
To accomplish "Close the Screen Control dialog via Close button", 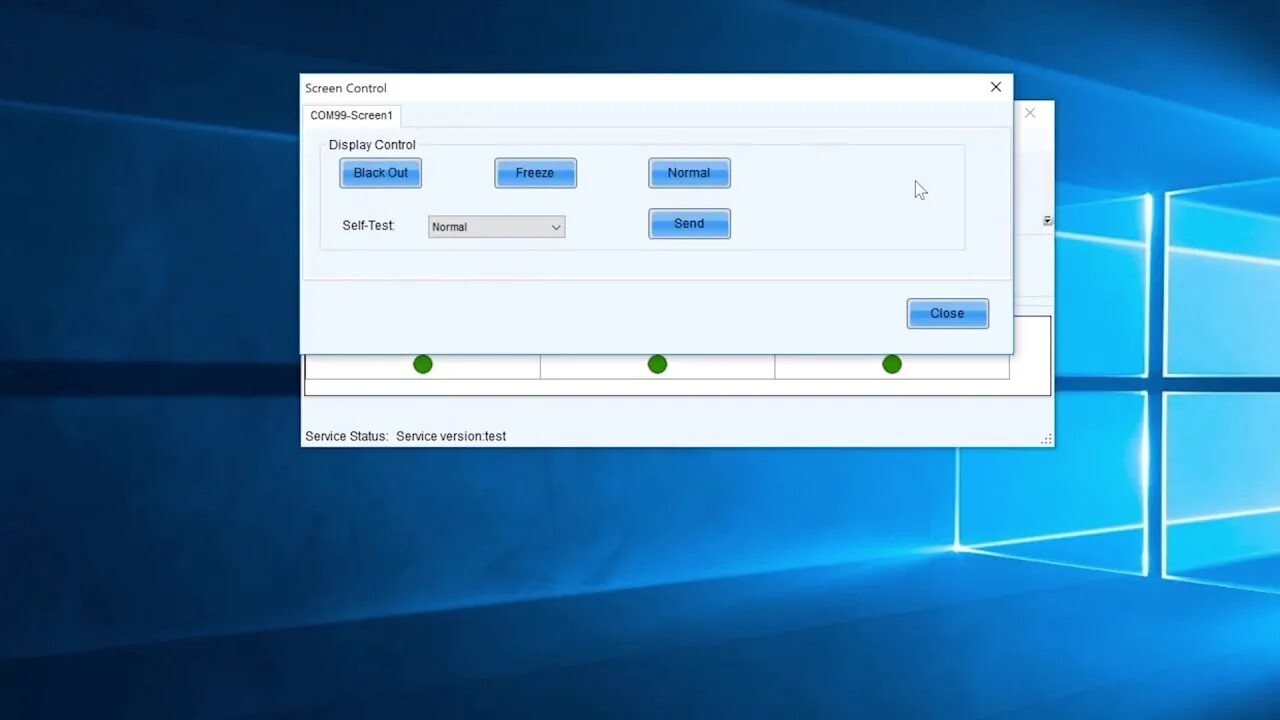I will [947, 313].
